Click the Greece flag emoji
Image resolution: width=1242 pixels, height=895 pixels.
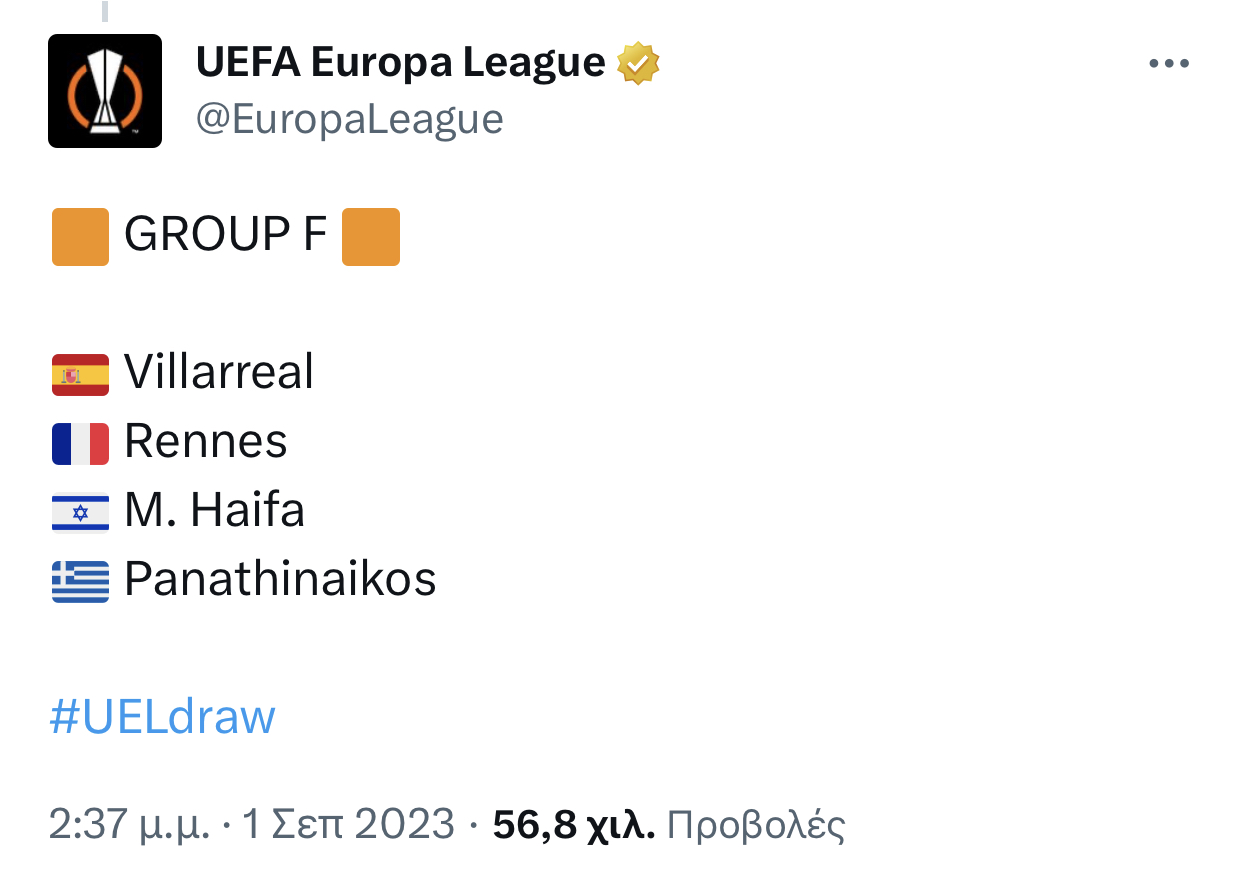[x=80, y=581]
